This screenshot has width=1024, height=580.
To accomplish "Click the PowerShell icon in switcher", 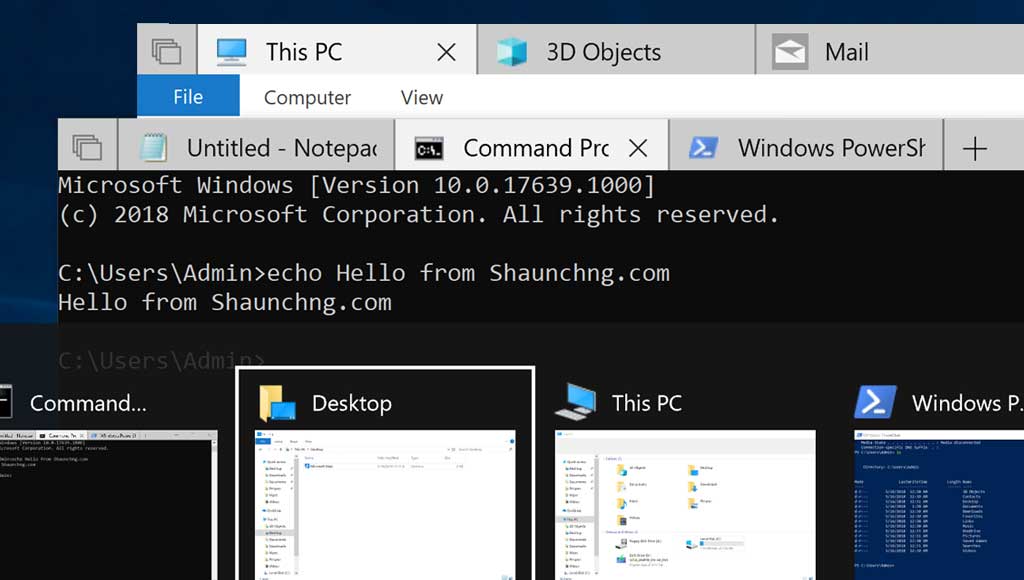I will [875, 402].
